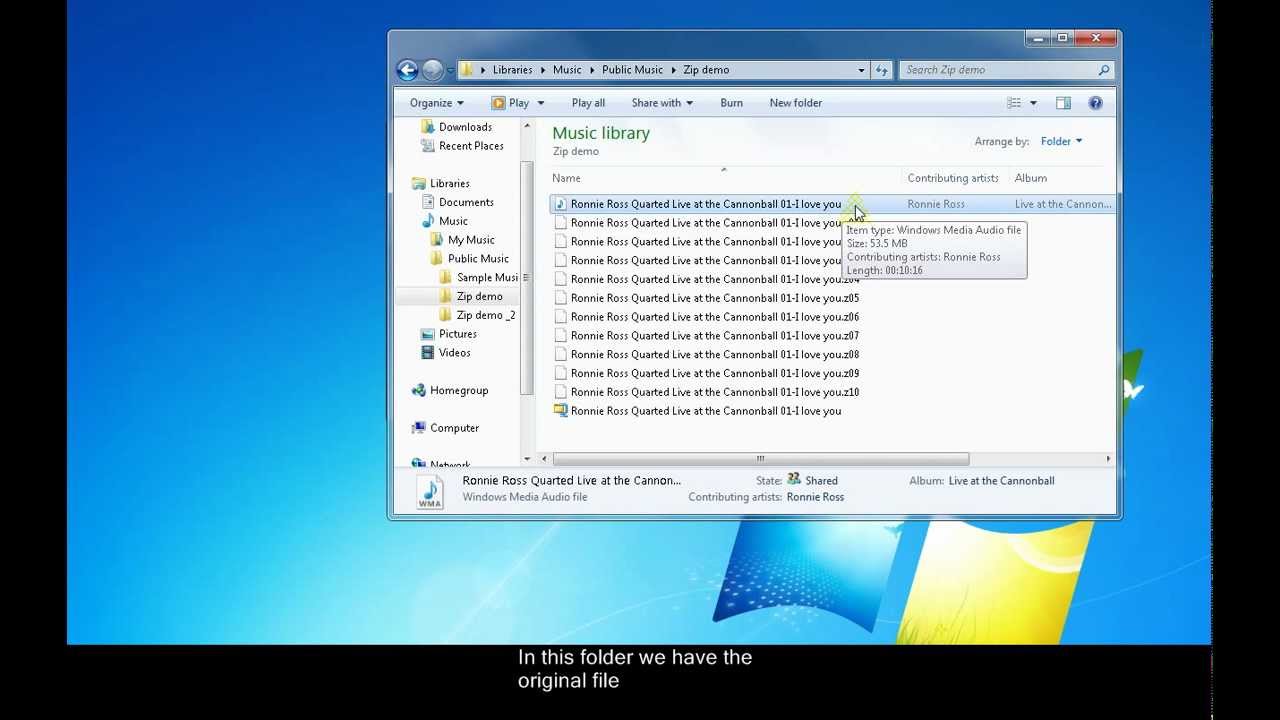This screenshot has width=1280, height=720.
Task: Click the Recent Places icon
Action: pos(428,146)
